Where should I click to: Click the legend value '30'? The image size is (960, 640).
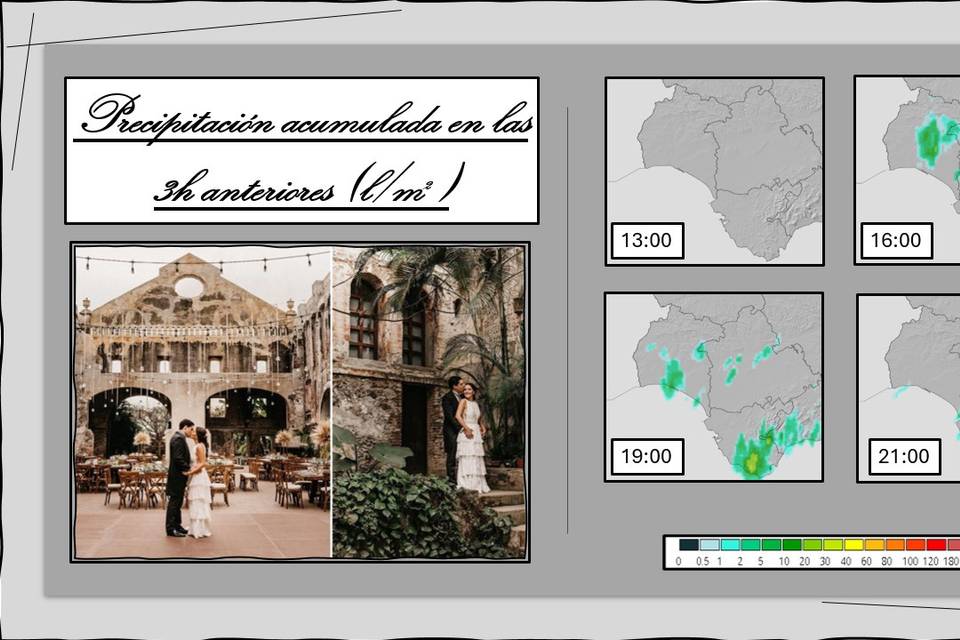coord(825,562)
